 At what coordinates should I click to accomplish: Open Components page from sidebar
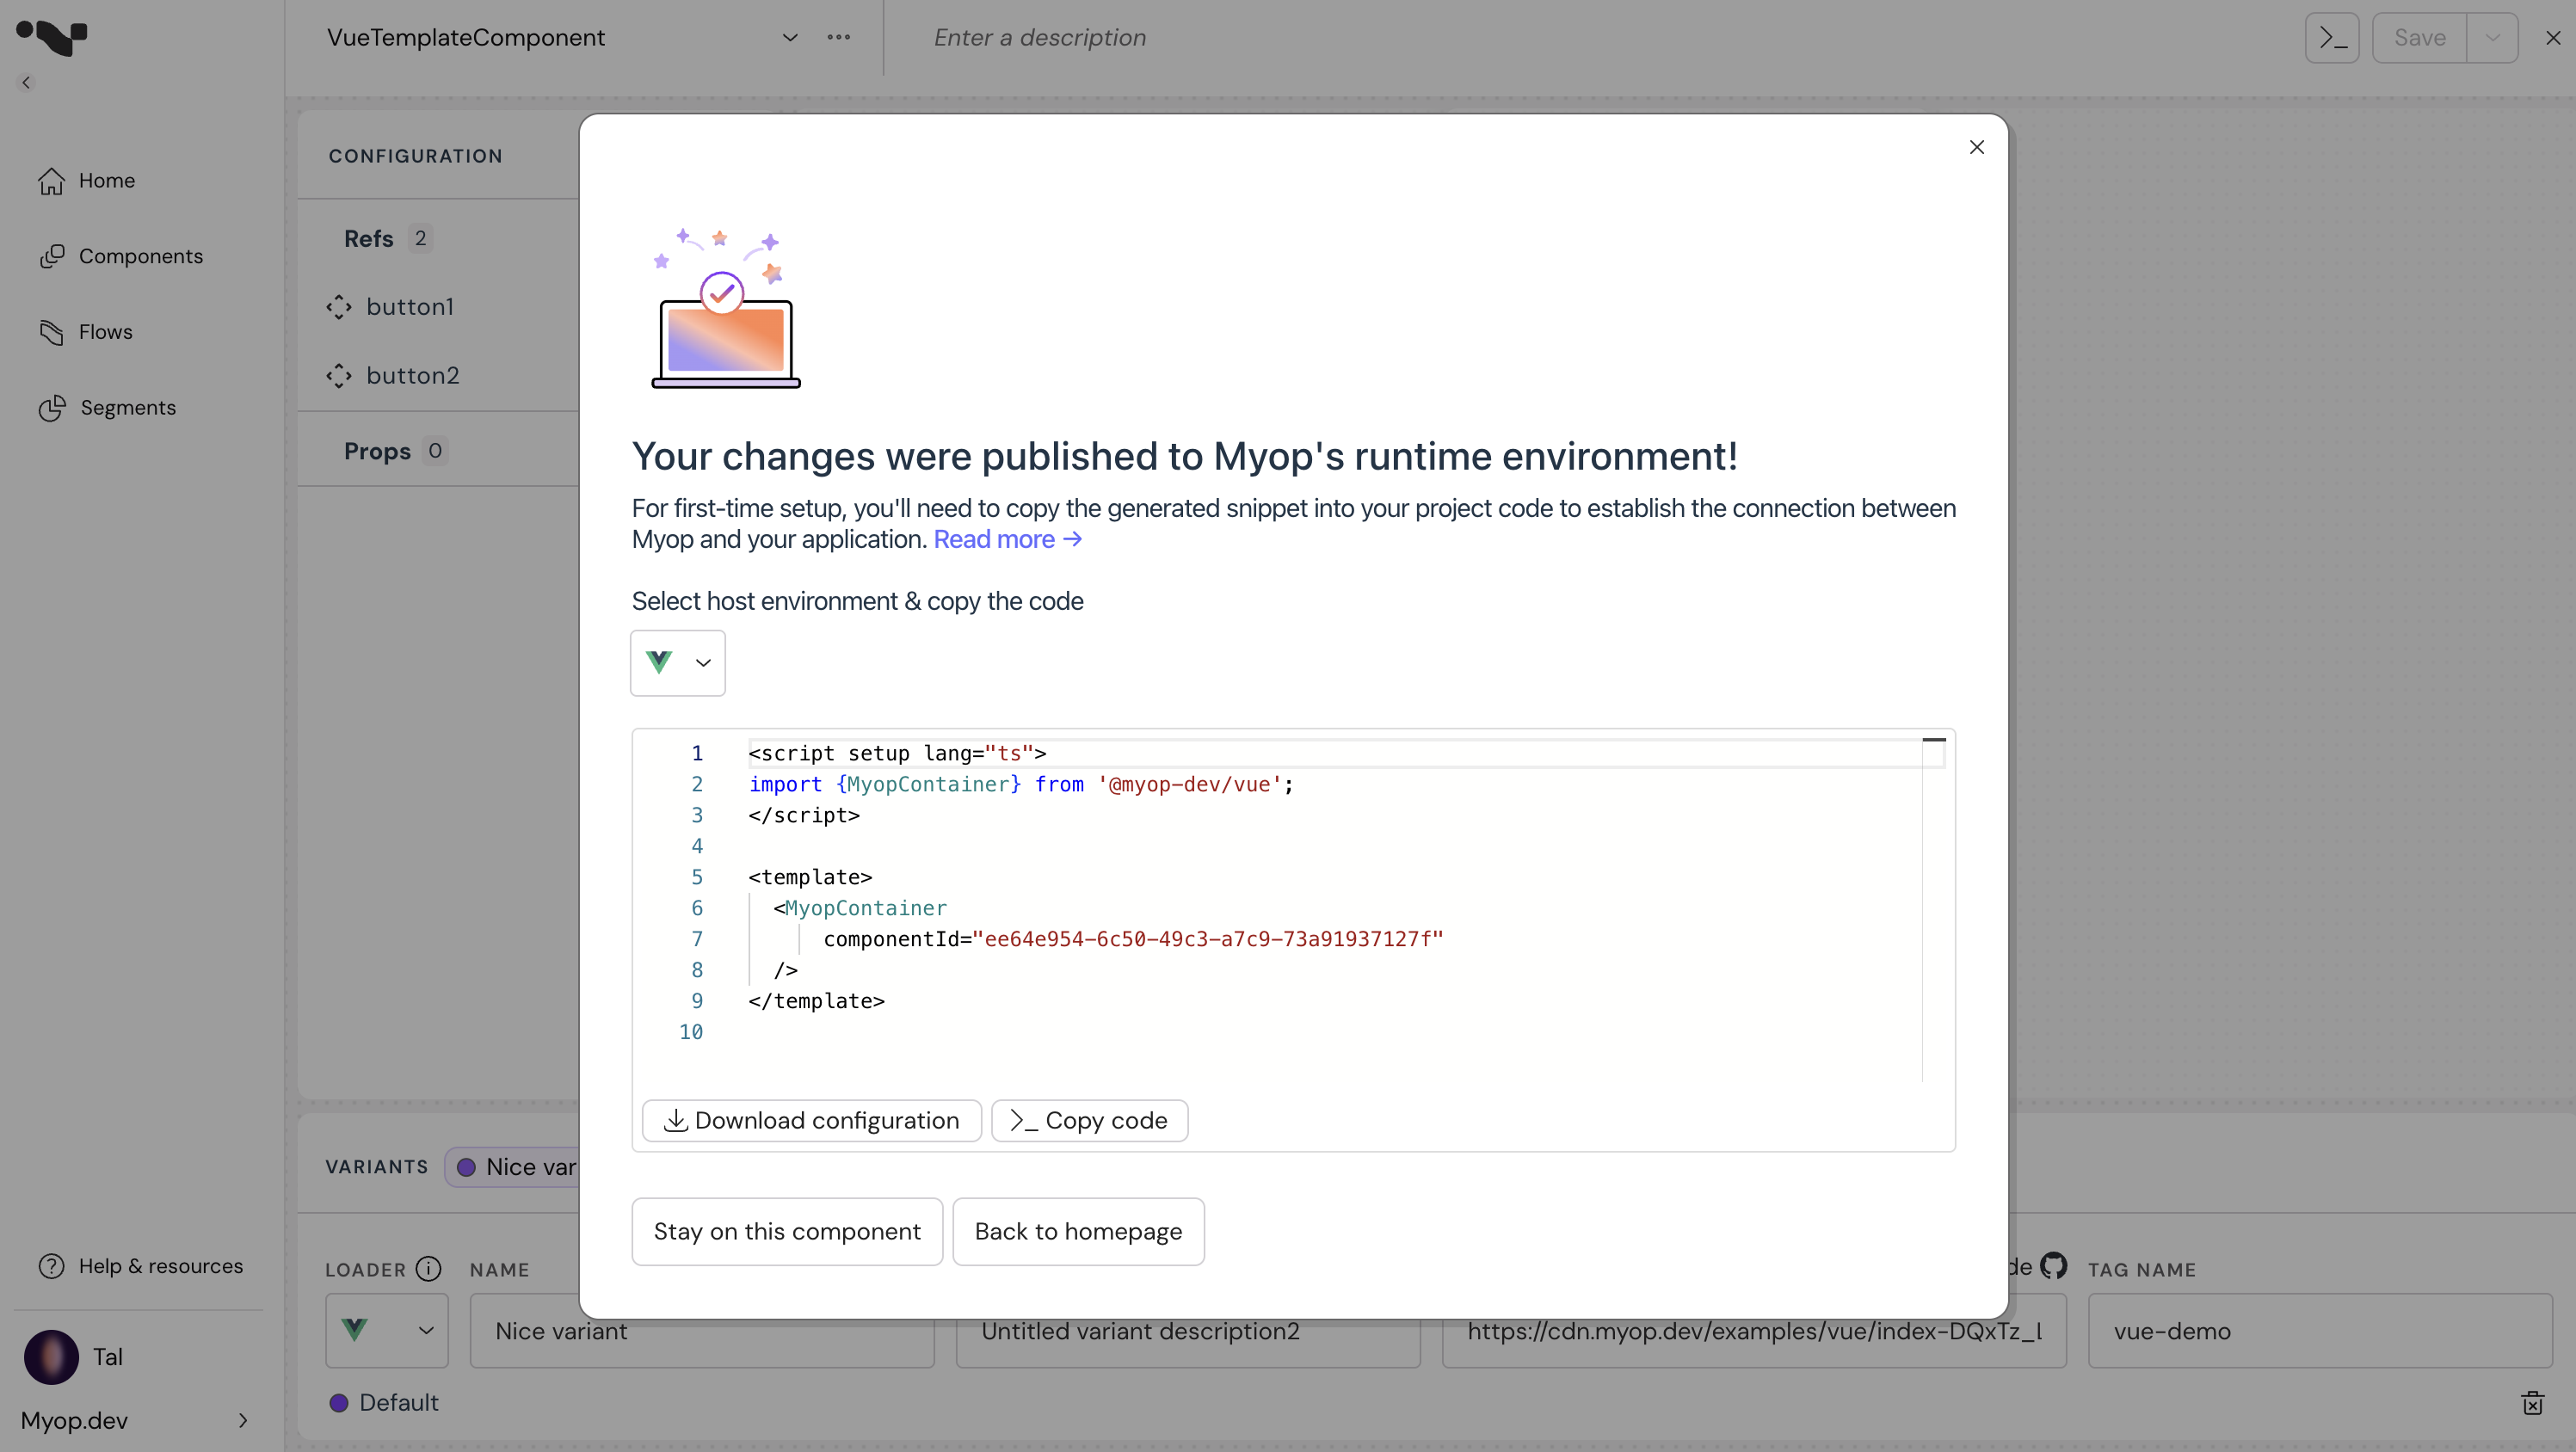click(x=121, y=257)
